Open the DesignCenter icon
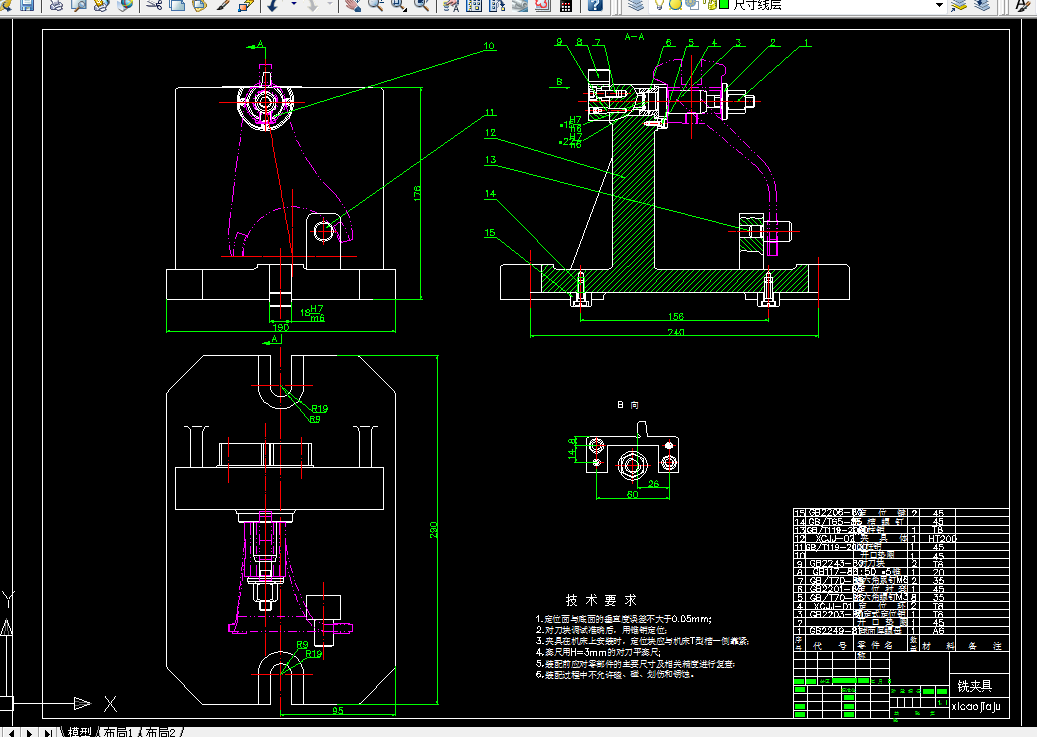The image size is (1037, 737). [474, 5]
